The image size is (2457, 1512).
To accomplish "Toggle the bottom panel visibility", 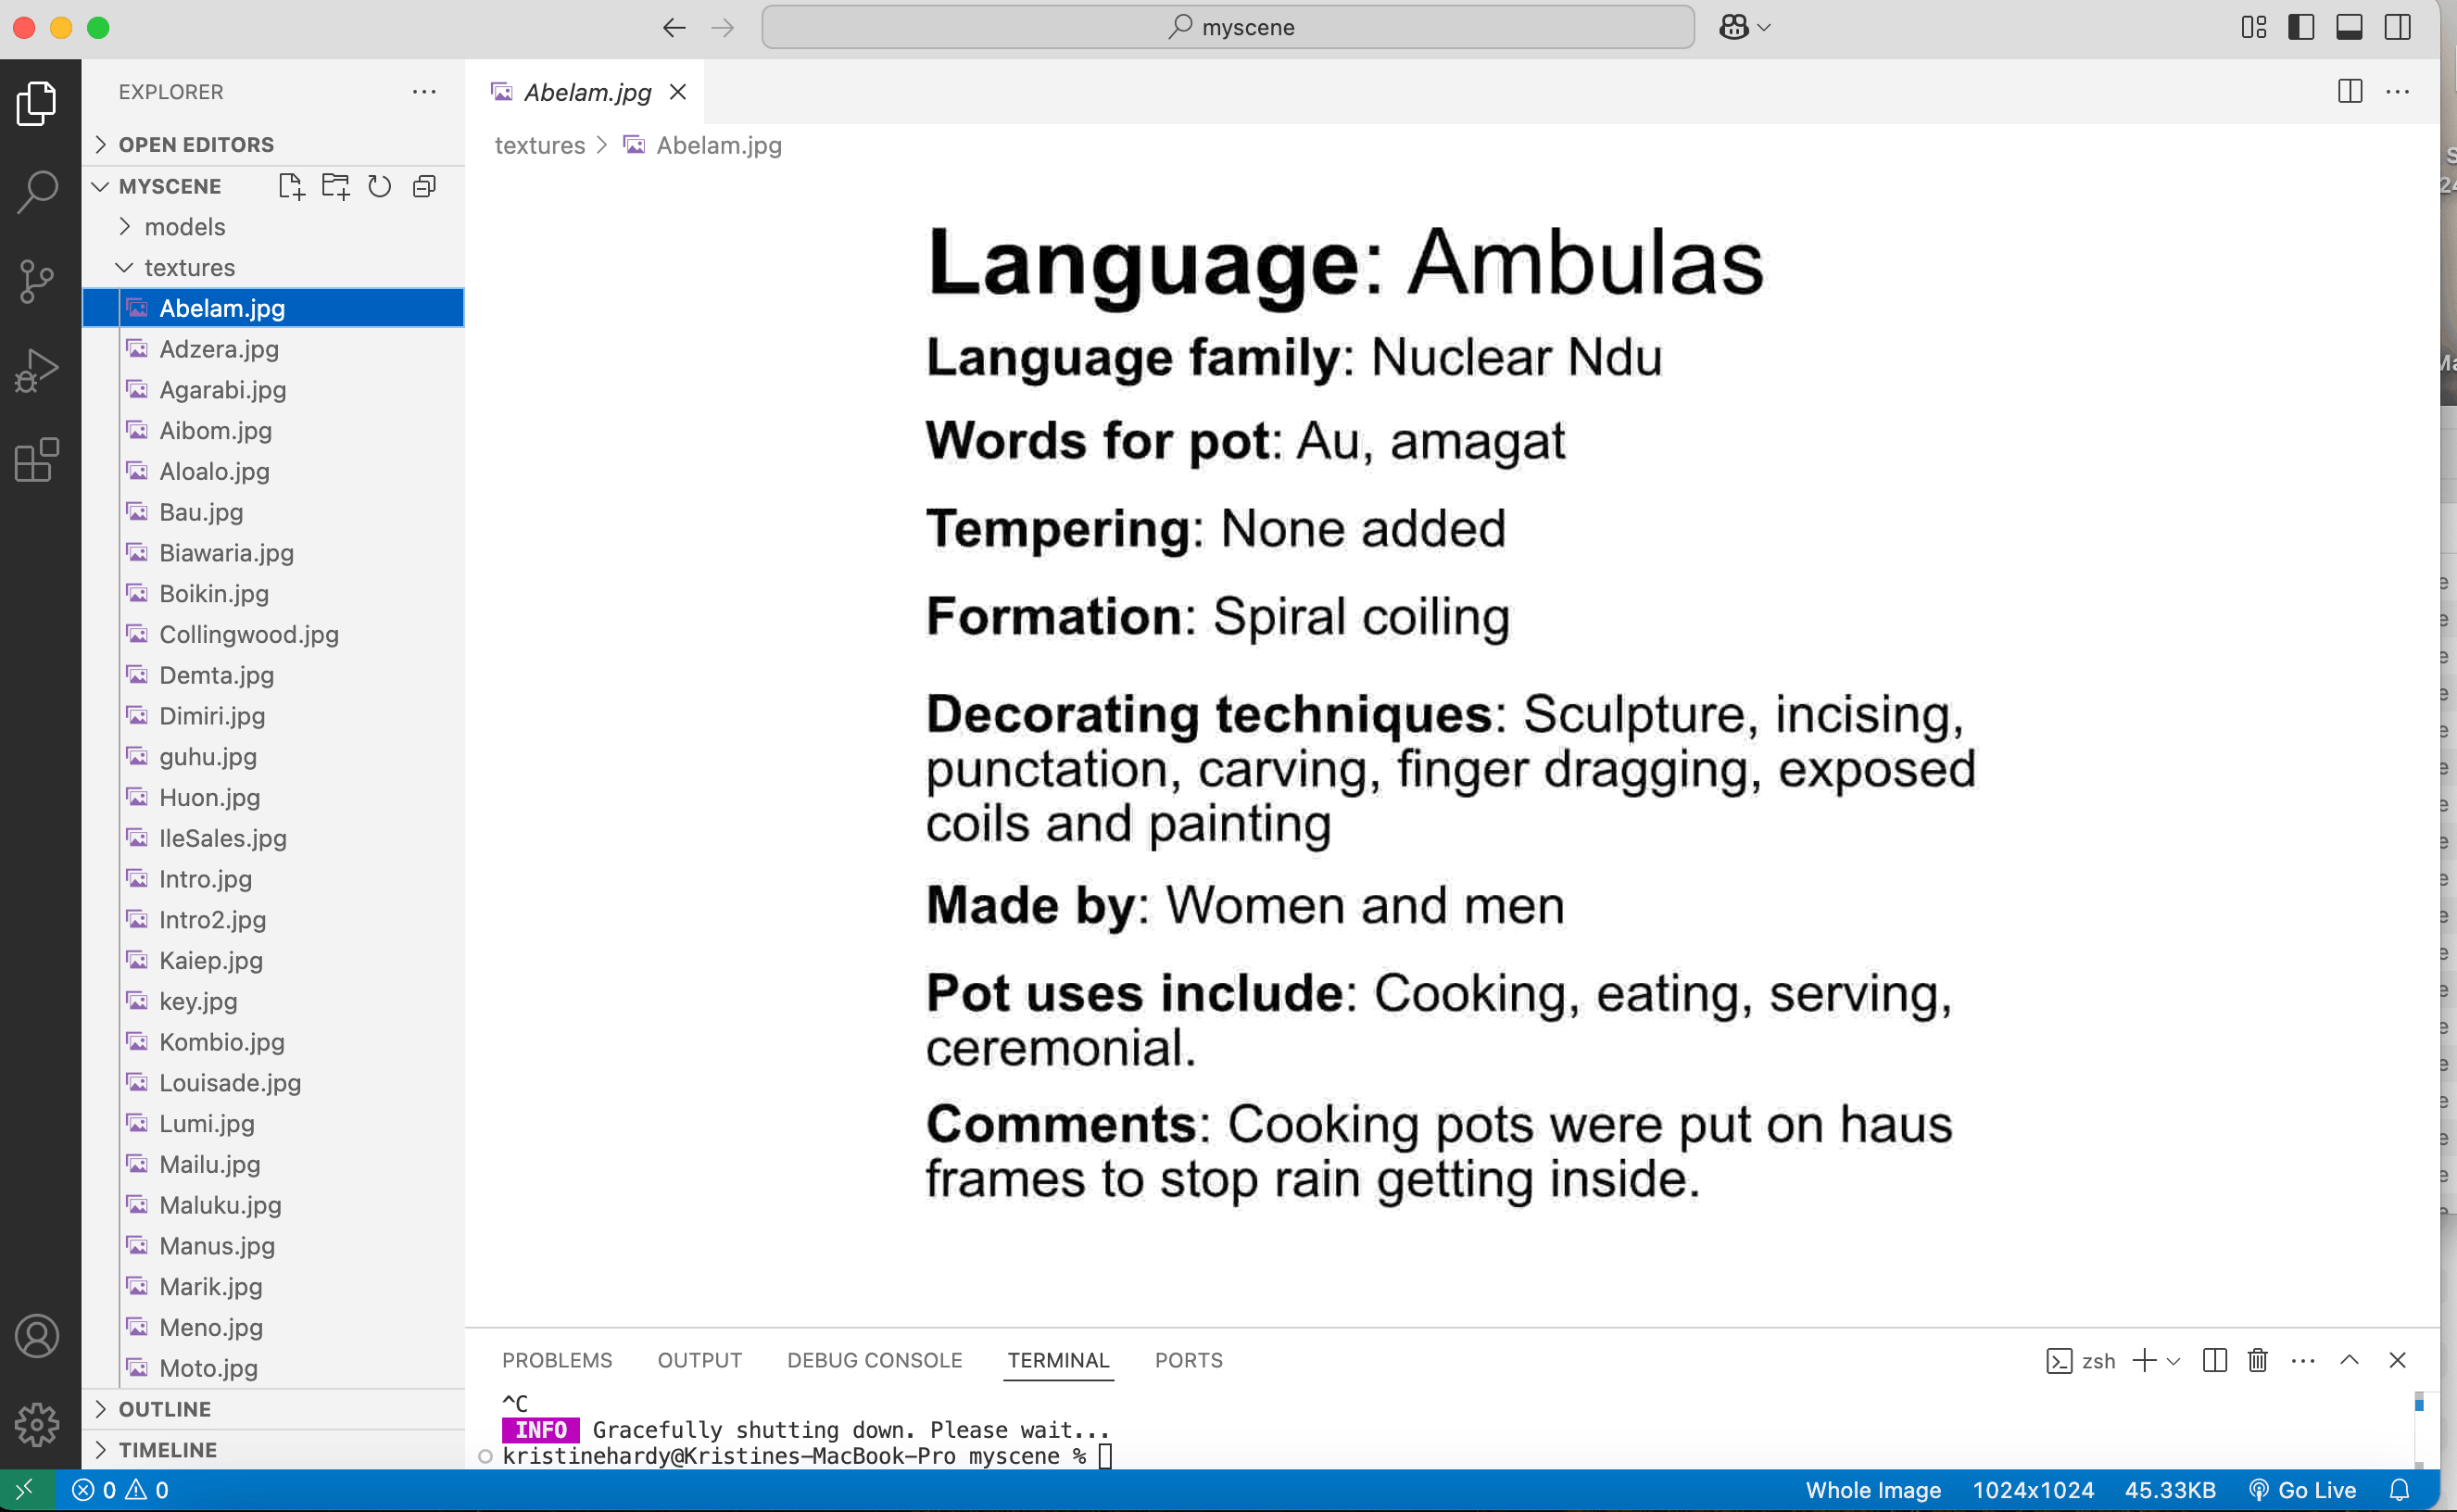I will [x=2350, y=27].
